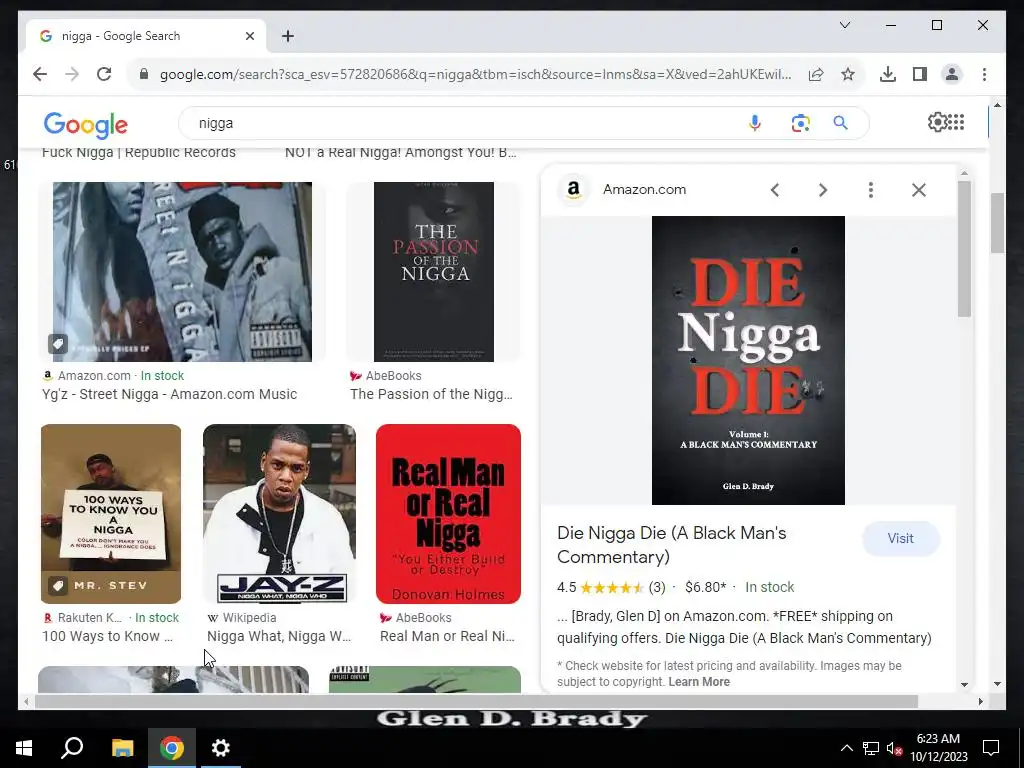The height and width of the screenshot is (768, 1024).
Task: Select the Jay-Z album cover thumbnail
Action: tap(280, 514)
